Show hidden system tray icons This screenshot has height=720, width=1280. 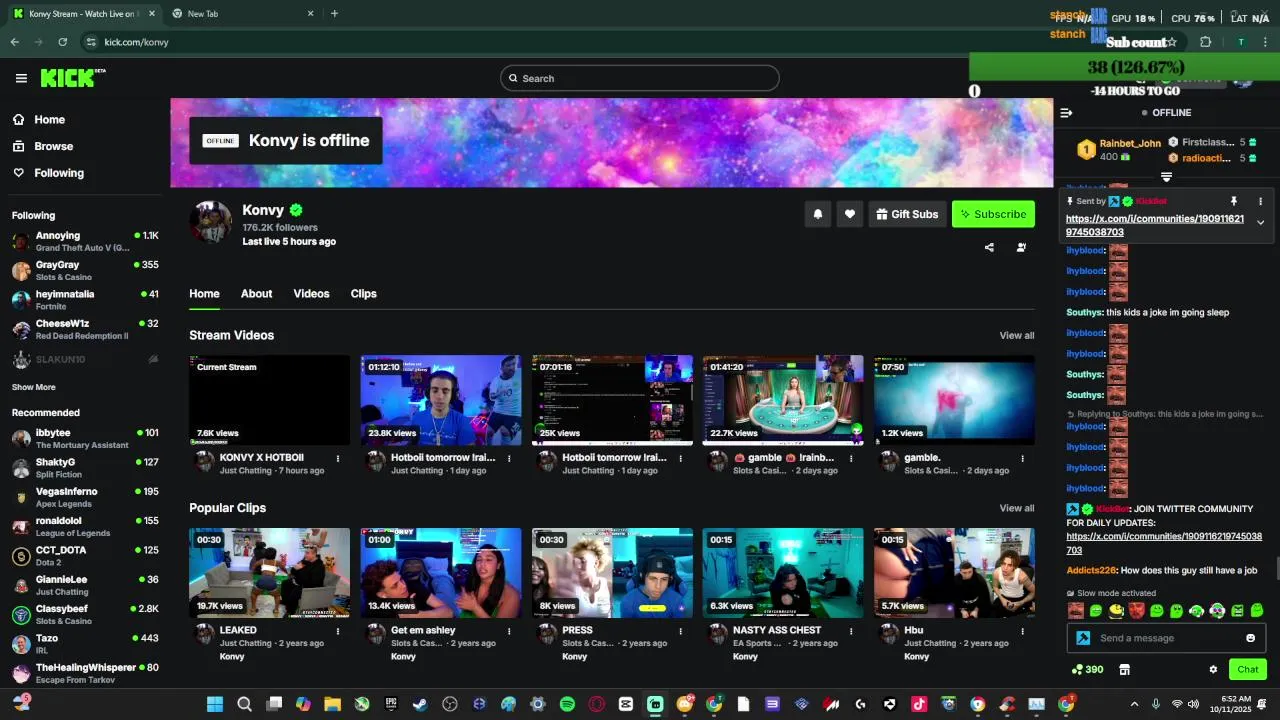click(1134, 704)
